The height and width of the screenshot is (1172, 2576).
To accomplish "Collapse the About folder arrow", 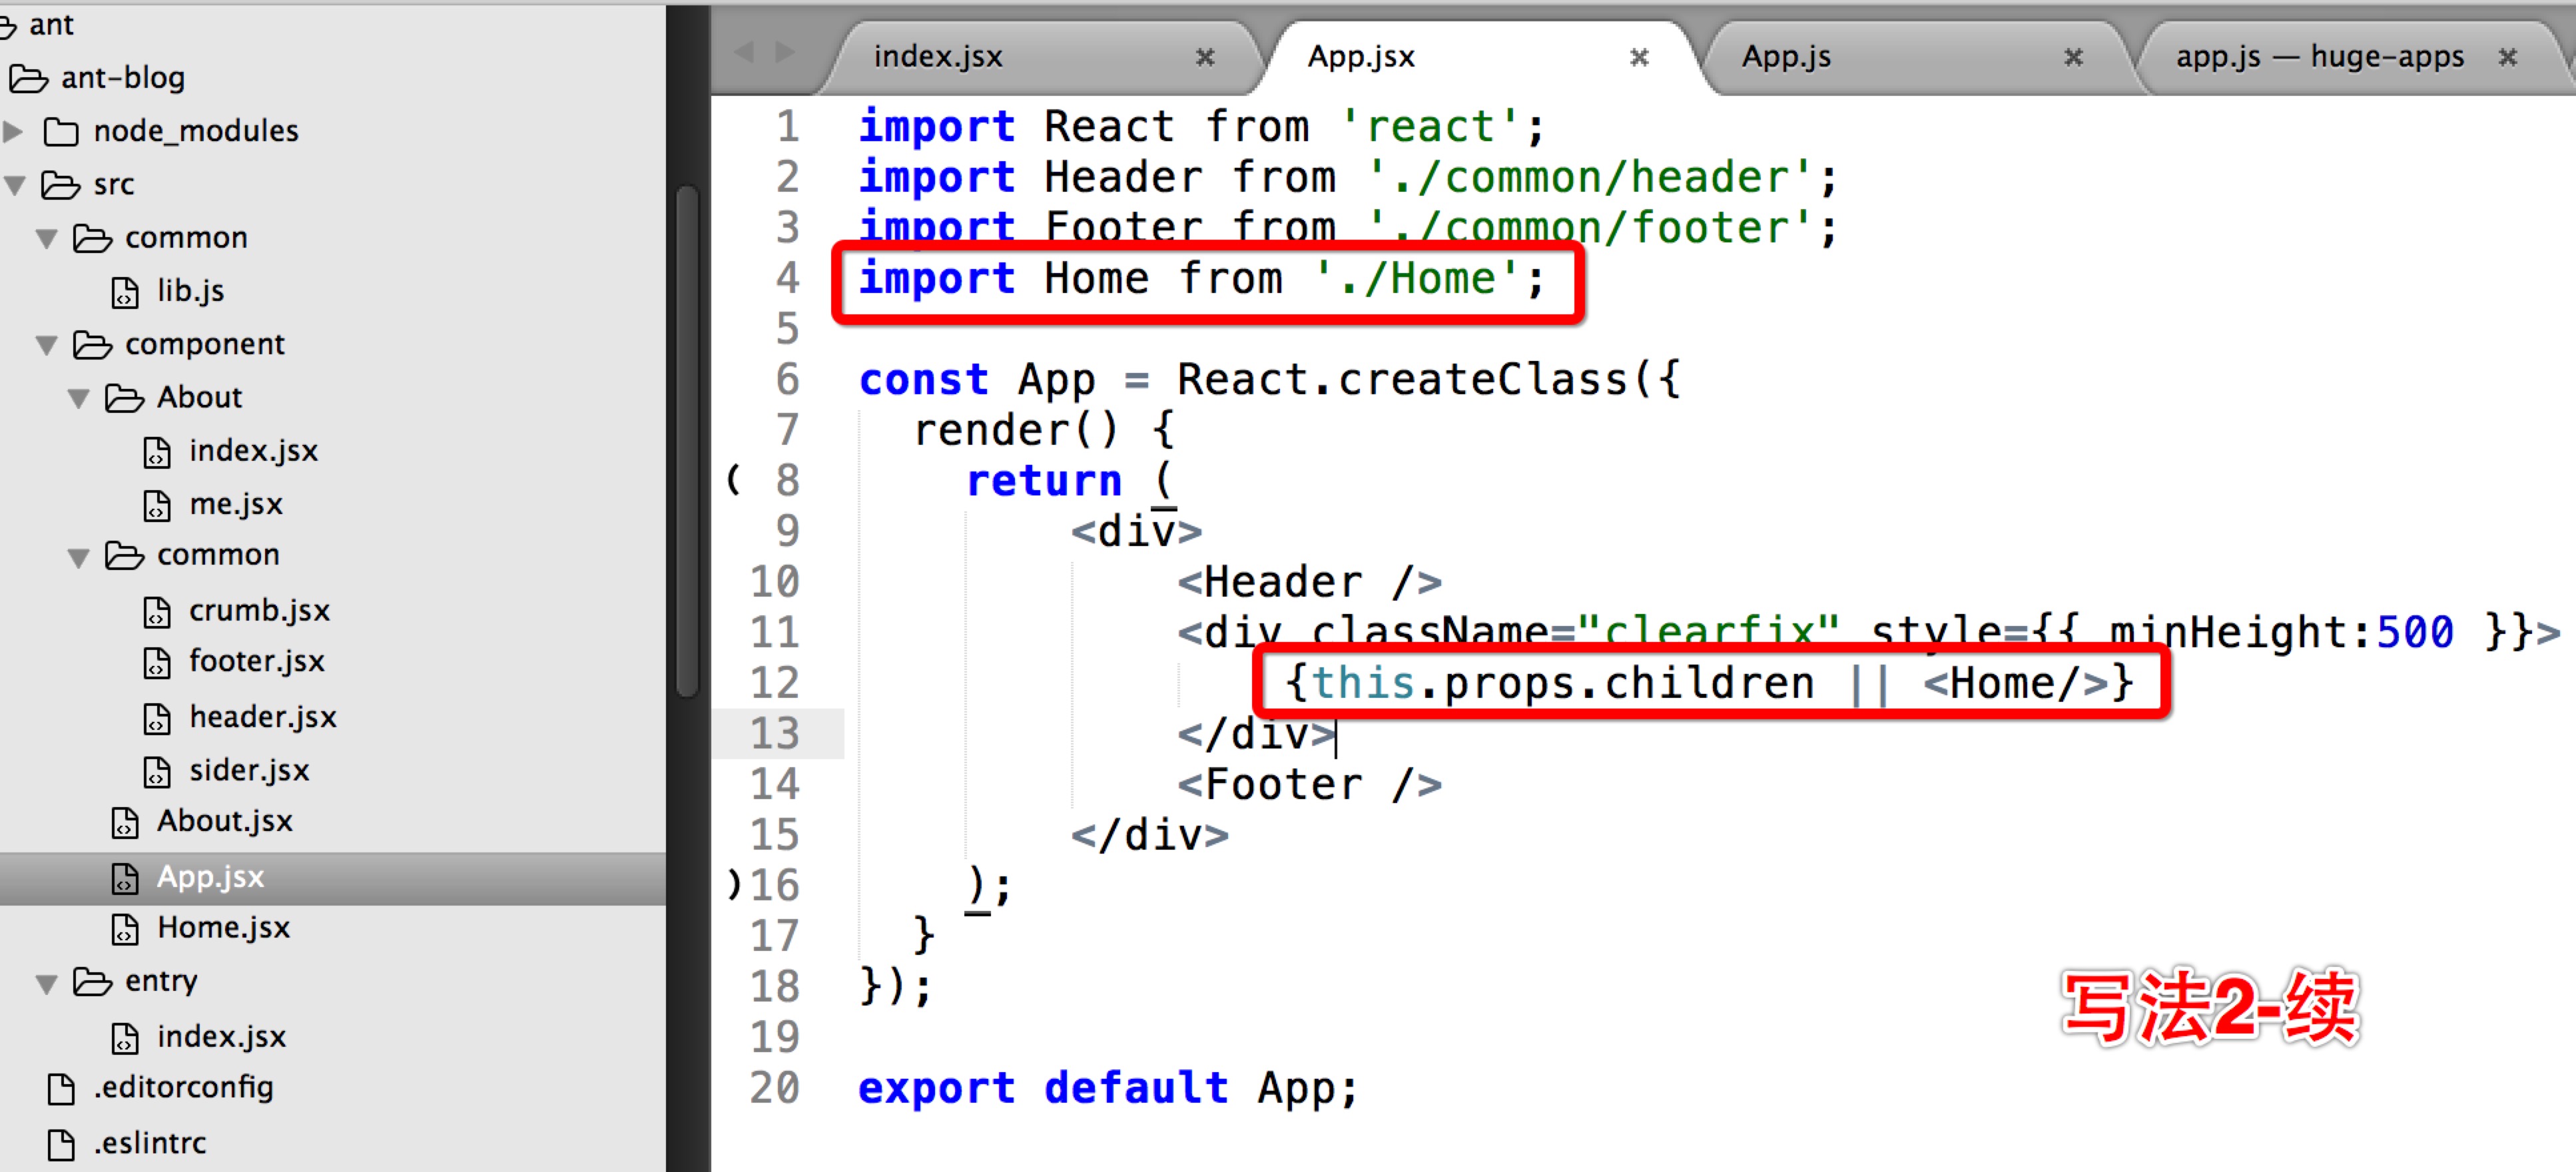I will coord(79,399).
